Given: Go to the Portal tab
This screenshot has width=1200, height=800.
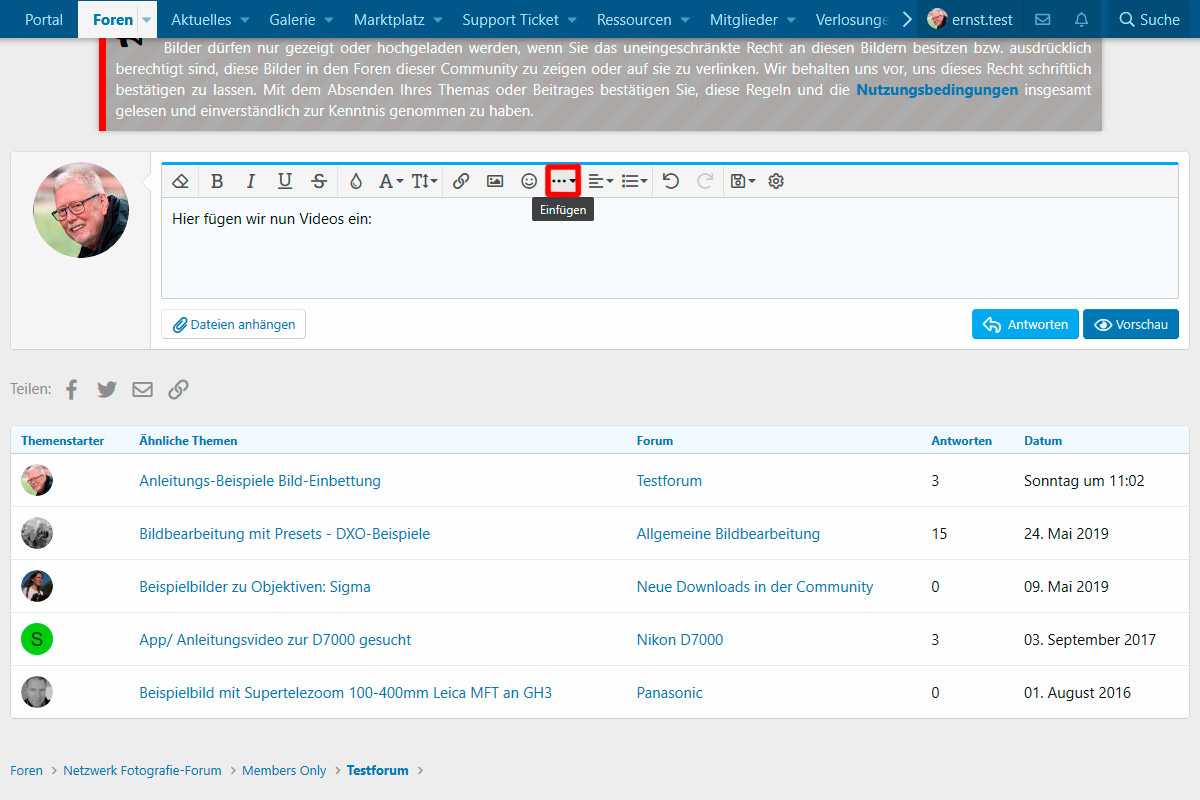Looking at the screenshot, I should (44, 19).
